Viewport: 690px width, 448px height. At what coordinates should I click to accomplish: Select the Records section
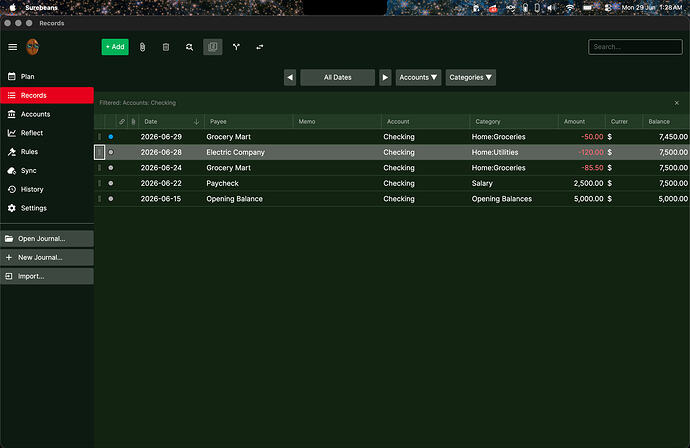click(47, 95)
